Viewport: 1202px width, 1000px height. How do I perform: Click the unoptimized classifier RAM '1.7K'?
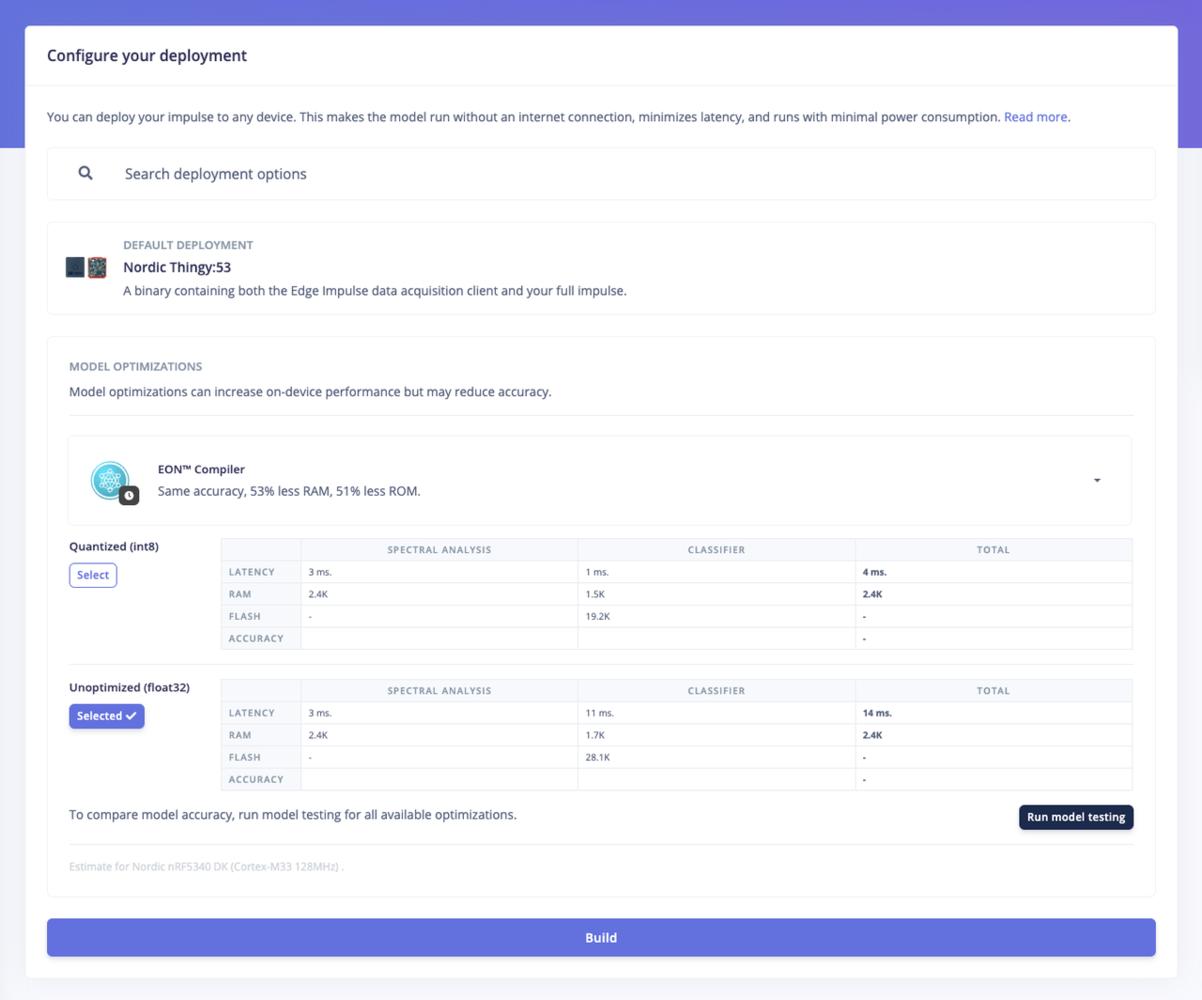596,735
